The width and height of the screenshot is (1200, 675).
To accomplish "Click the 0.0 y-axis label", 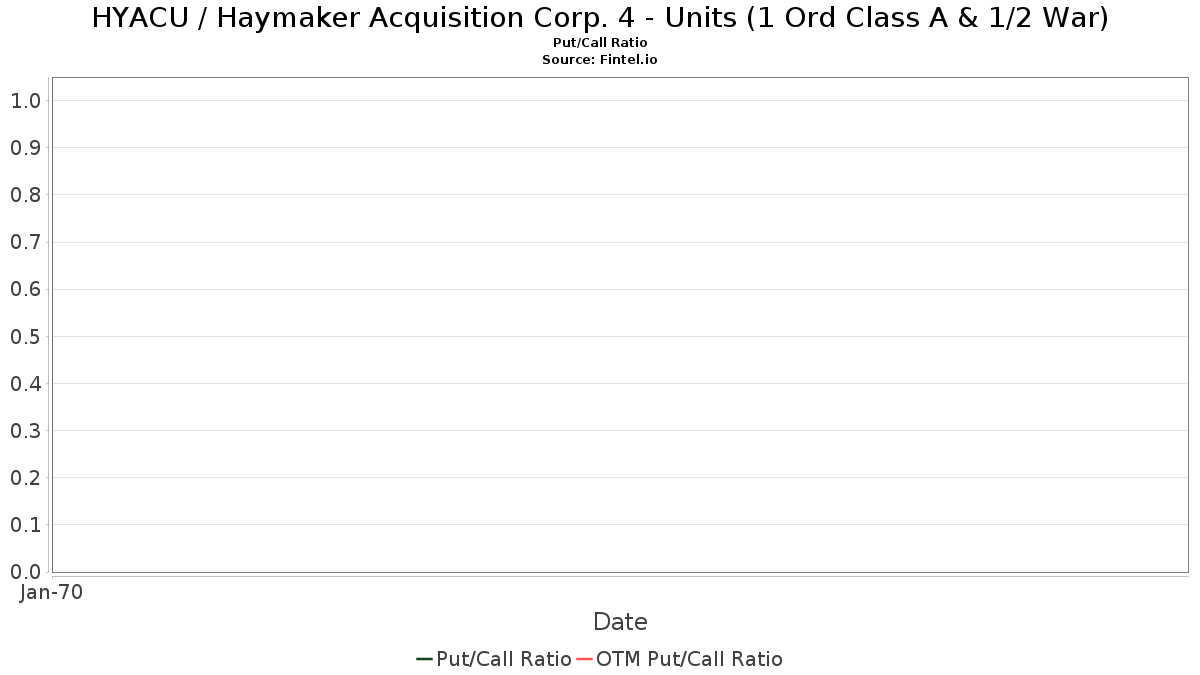I will (x=26, y=572).
